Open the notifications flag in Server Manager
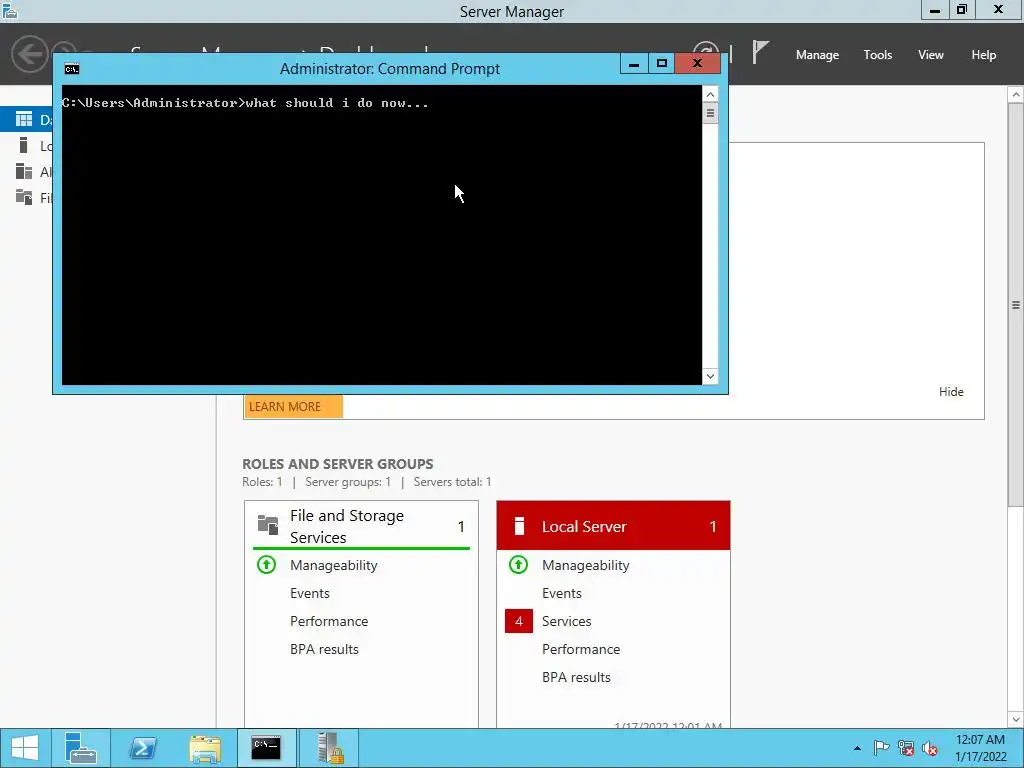The height and width of the screenshot is (768, 1024). [x=760, y=52]
